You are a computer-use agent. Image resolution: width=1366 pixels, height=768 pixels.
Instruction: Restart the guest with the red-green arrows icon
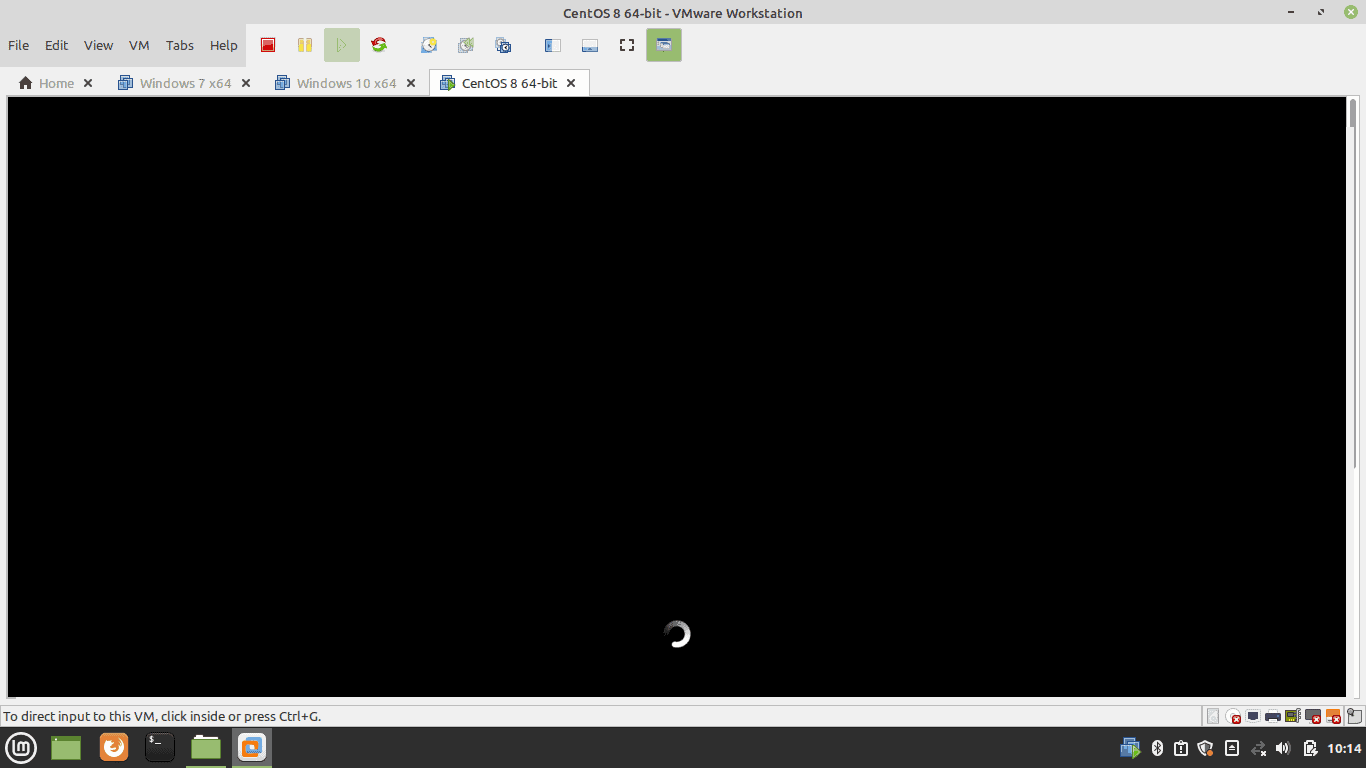tap(379, 45)
